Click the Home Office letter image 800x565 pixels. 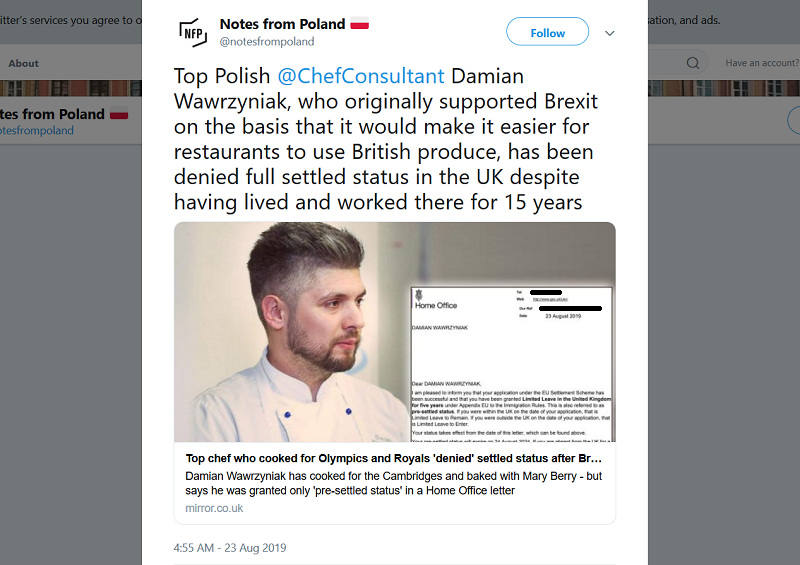pos(510,360)
